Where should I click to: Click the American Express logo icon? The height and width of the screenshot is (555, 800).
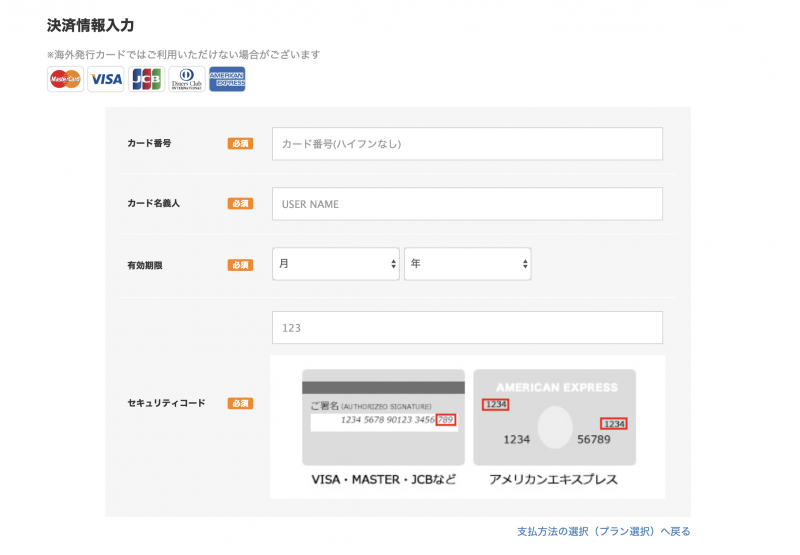click(x=227, y=79)
